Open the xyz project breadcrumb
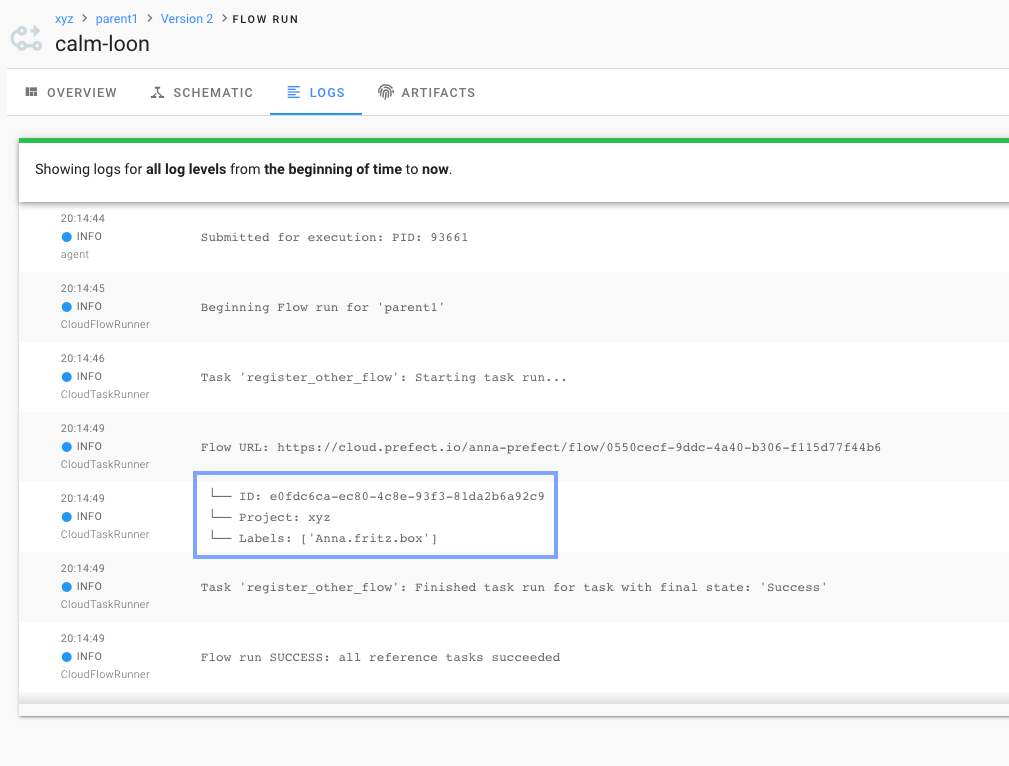 64,18
